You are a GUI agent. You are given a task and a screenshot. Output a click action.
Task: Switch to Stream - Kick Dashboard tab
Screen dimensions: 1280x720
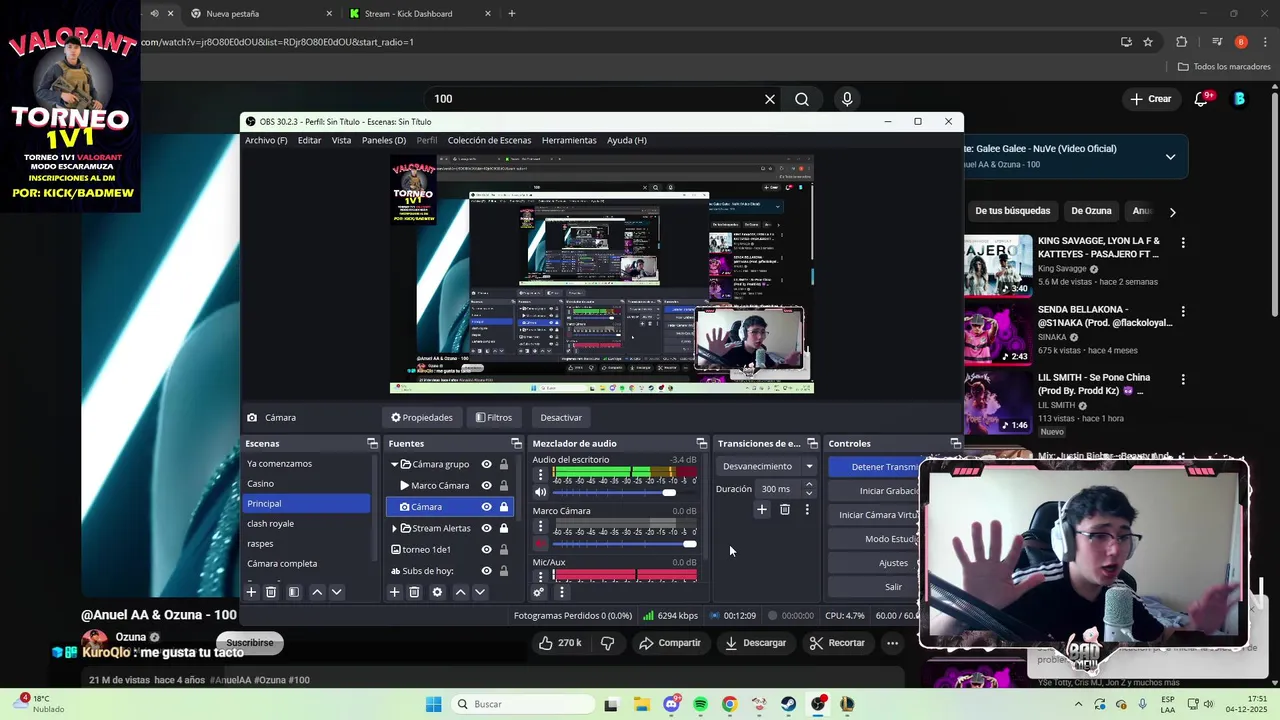pos(420,14)
